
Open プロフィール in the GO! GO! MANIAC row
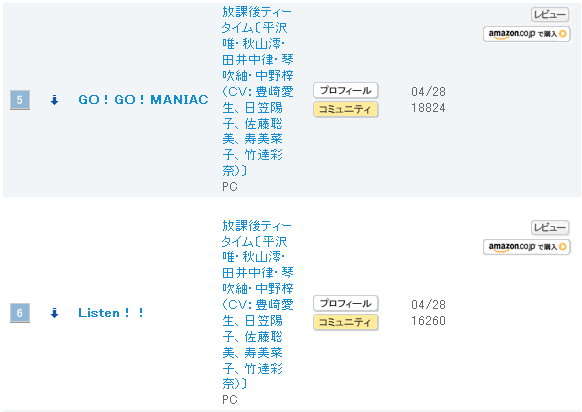tap(346, 90)
